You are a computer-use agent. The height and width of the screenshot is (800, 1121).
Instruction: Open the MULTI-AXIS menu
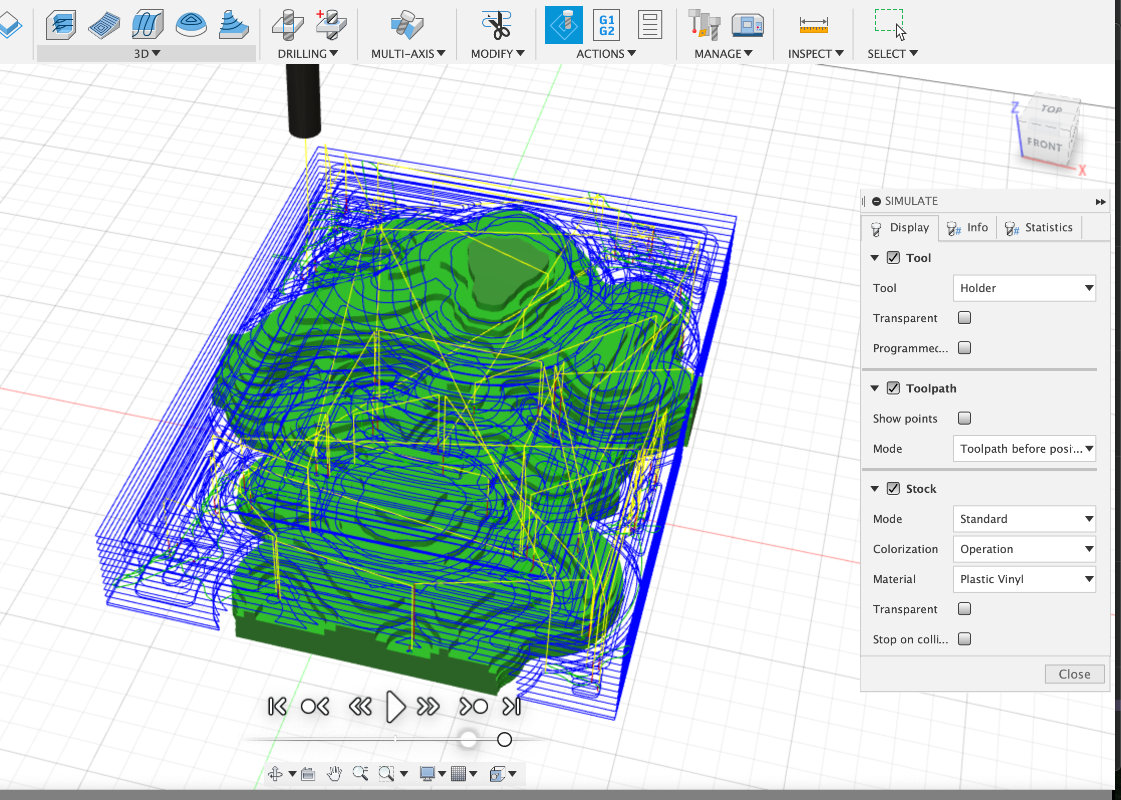(408, 54)
